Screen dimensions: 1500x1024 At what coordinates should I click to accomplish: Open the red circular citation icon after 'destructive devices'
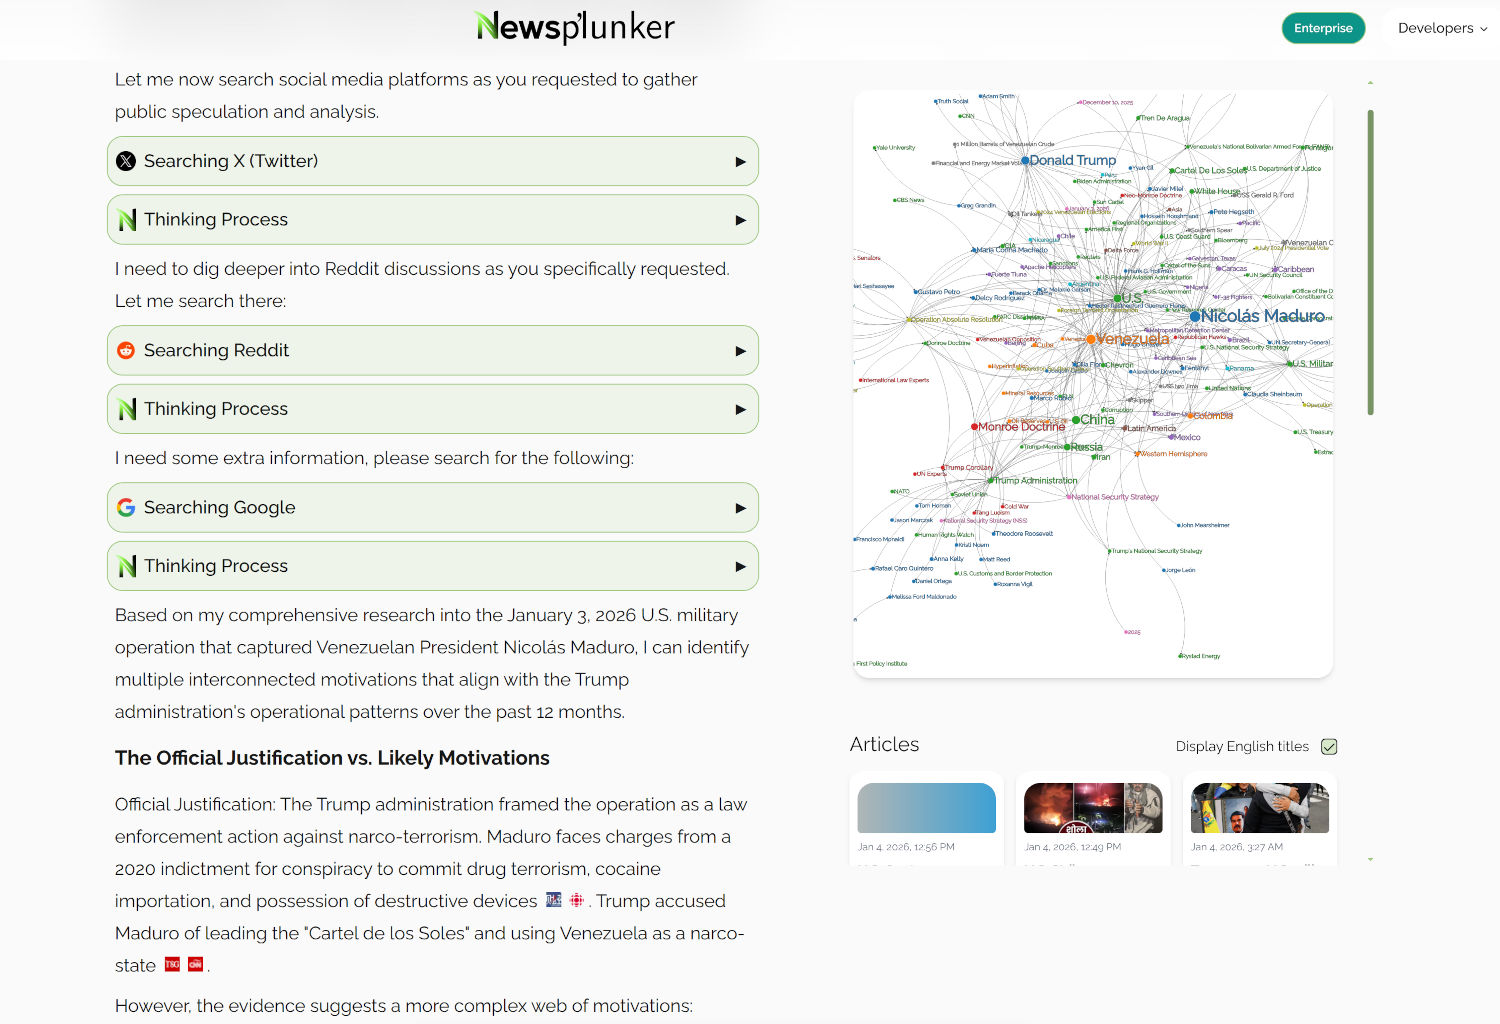(x=577, y=900)
